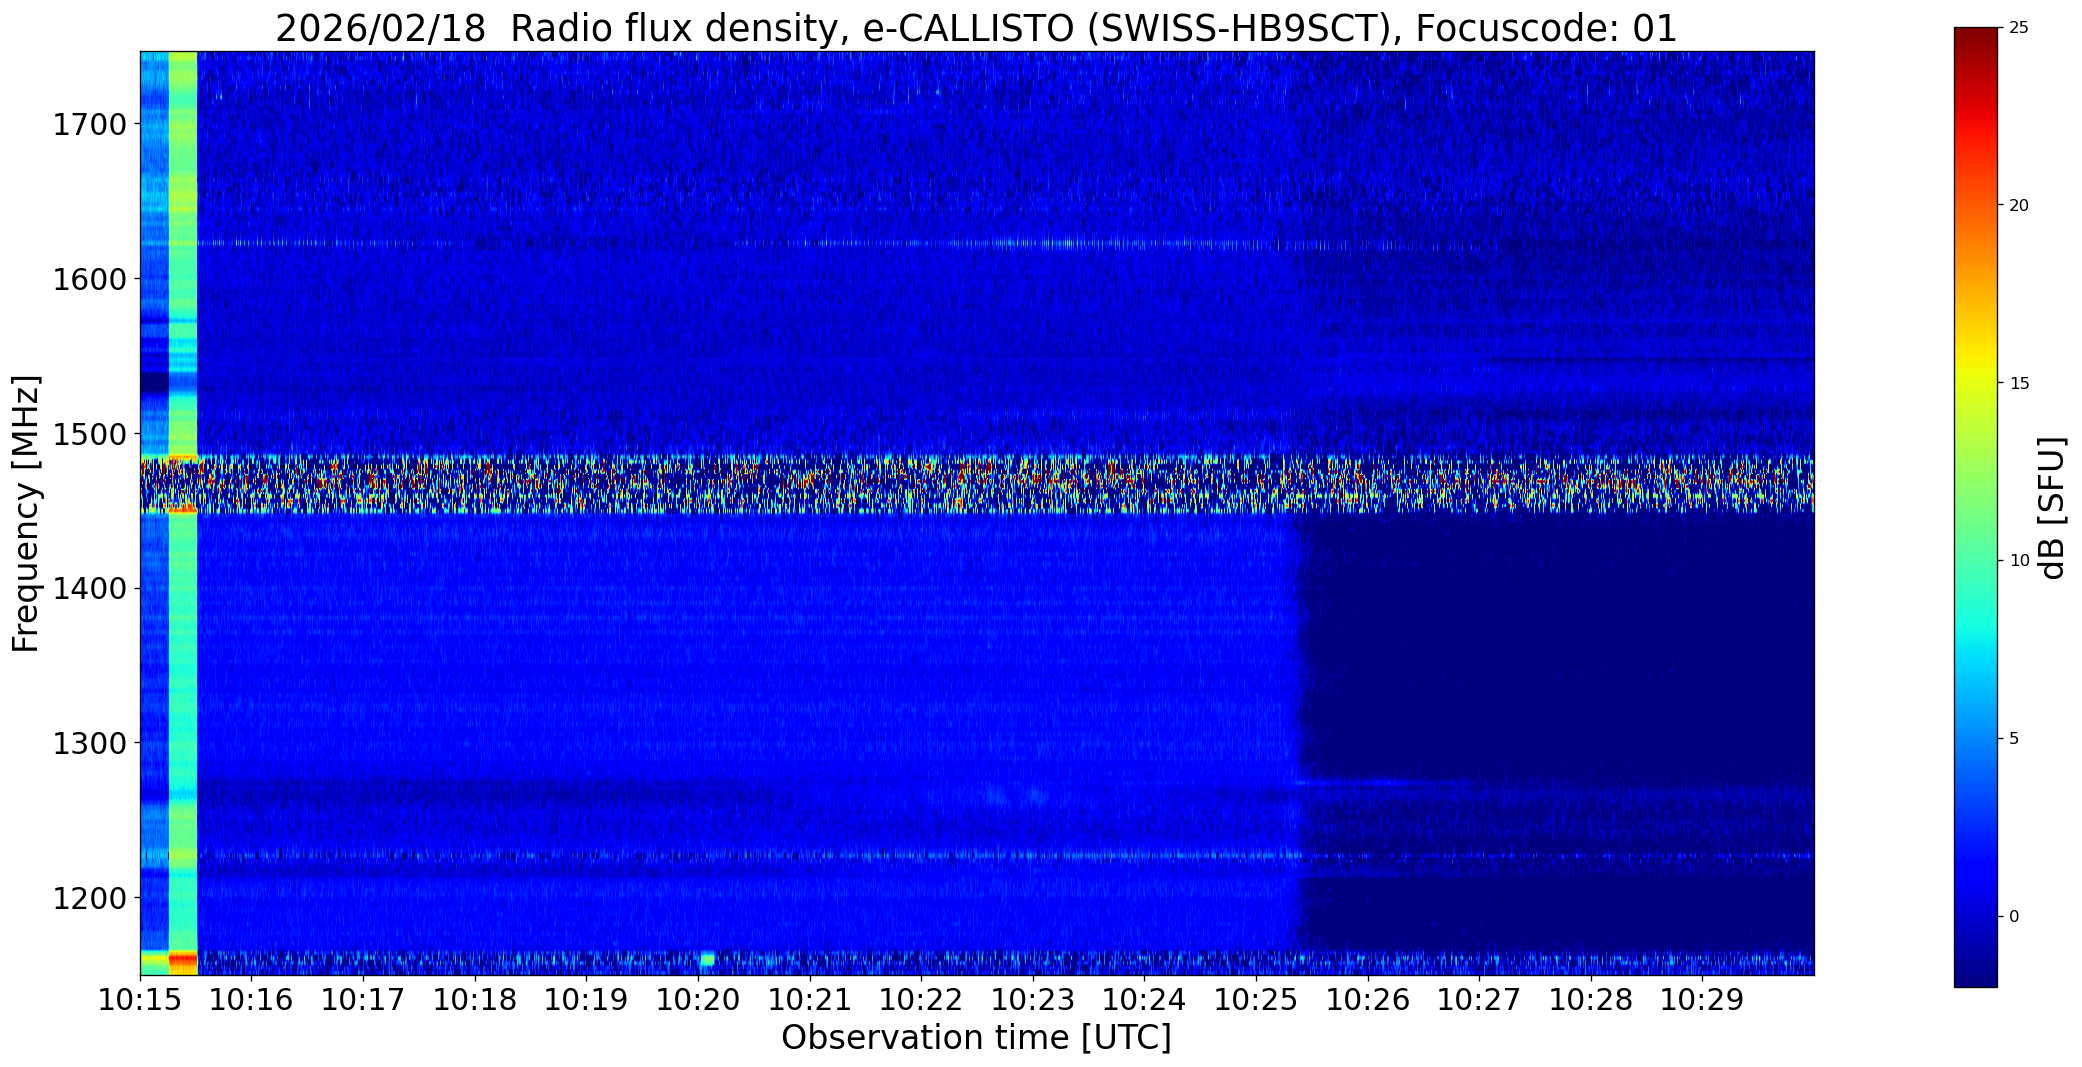Viewport: 2082px width, 1067px height.
Task: Click the colorbar 0 tick label
Action: click(x=2014, y=916)
